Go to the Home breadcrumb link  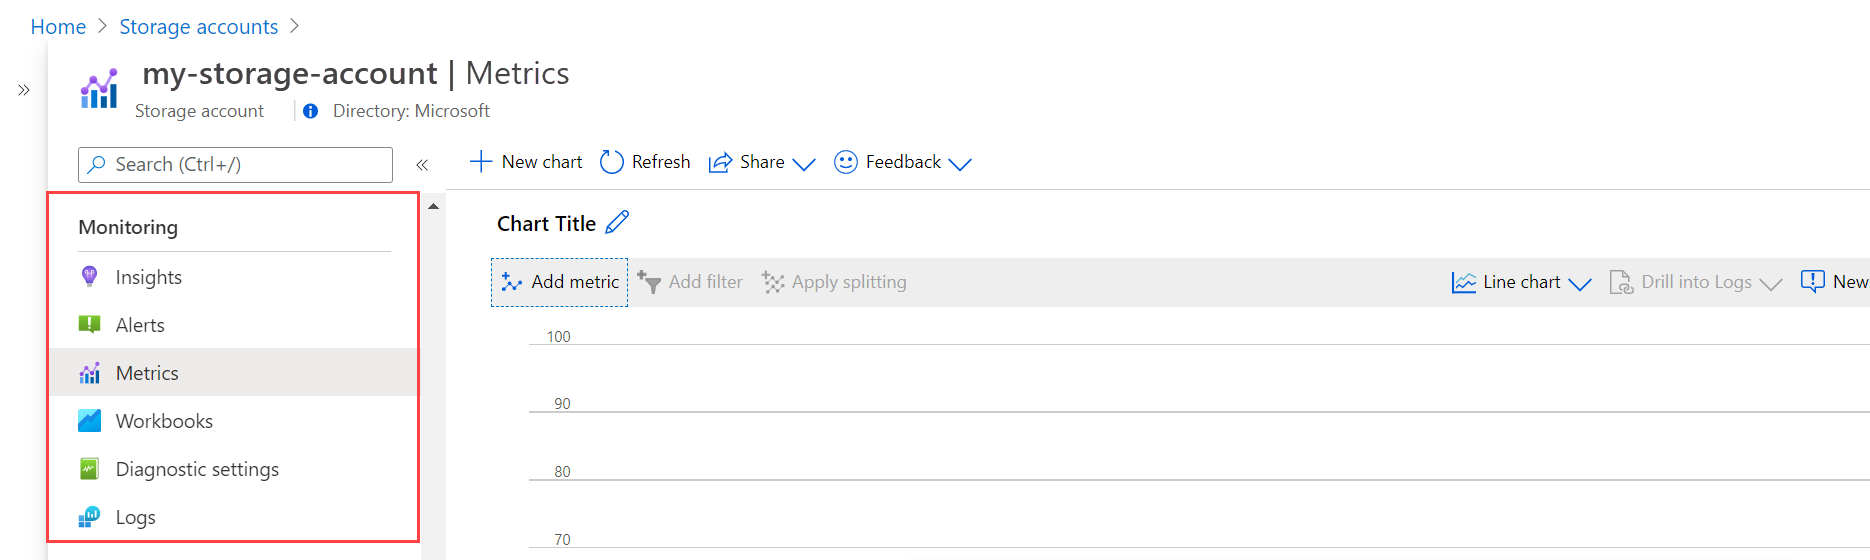[58, 27]
